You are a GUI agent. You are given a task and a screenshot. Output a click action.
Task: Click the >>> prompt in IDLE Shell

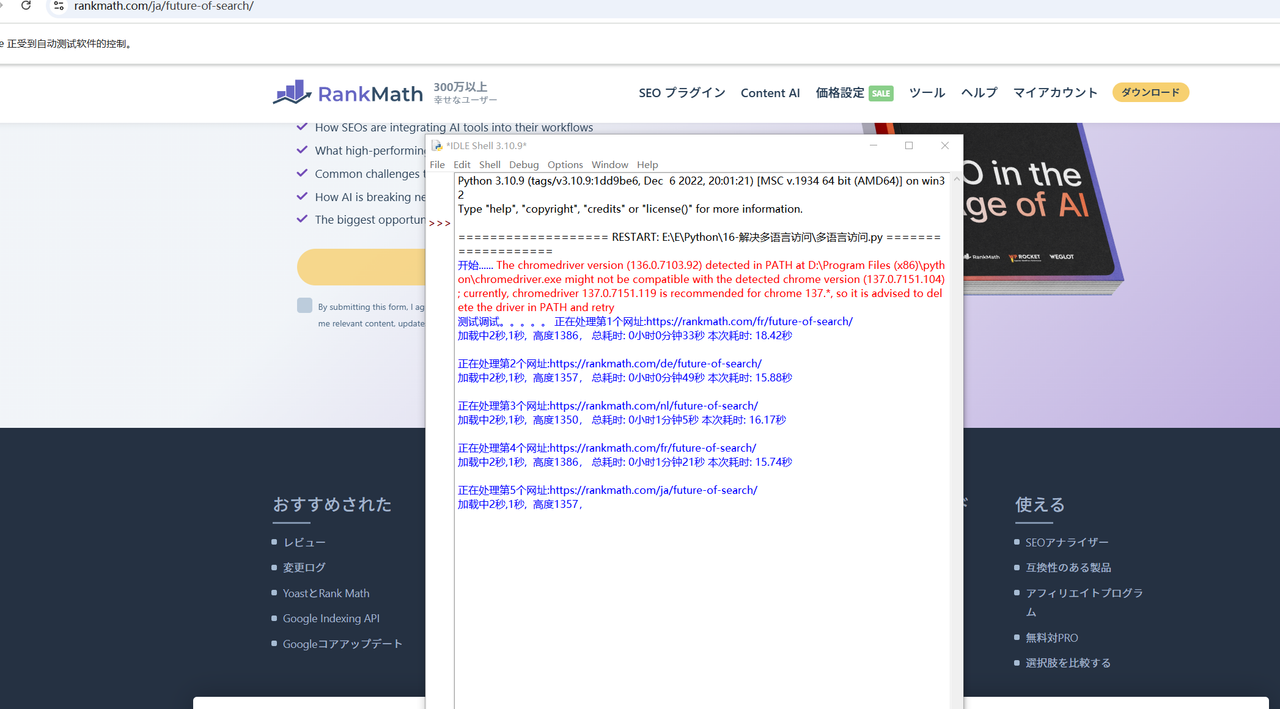[440, 223]
